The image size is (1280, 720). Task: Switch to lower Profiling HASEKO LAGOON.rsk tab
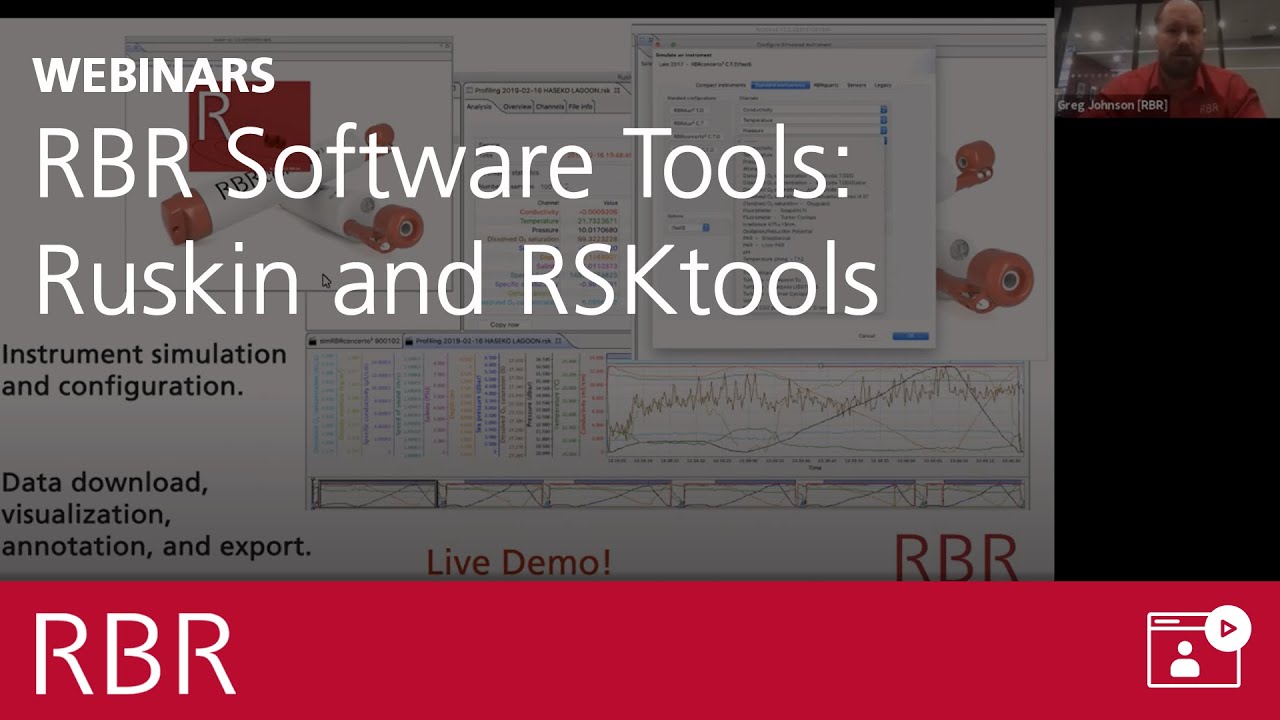(x=483, y=341)
